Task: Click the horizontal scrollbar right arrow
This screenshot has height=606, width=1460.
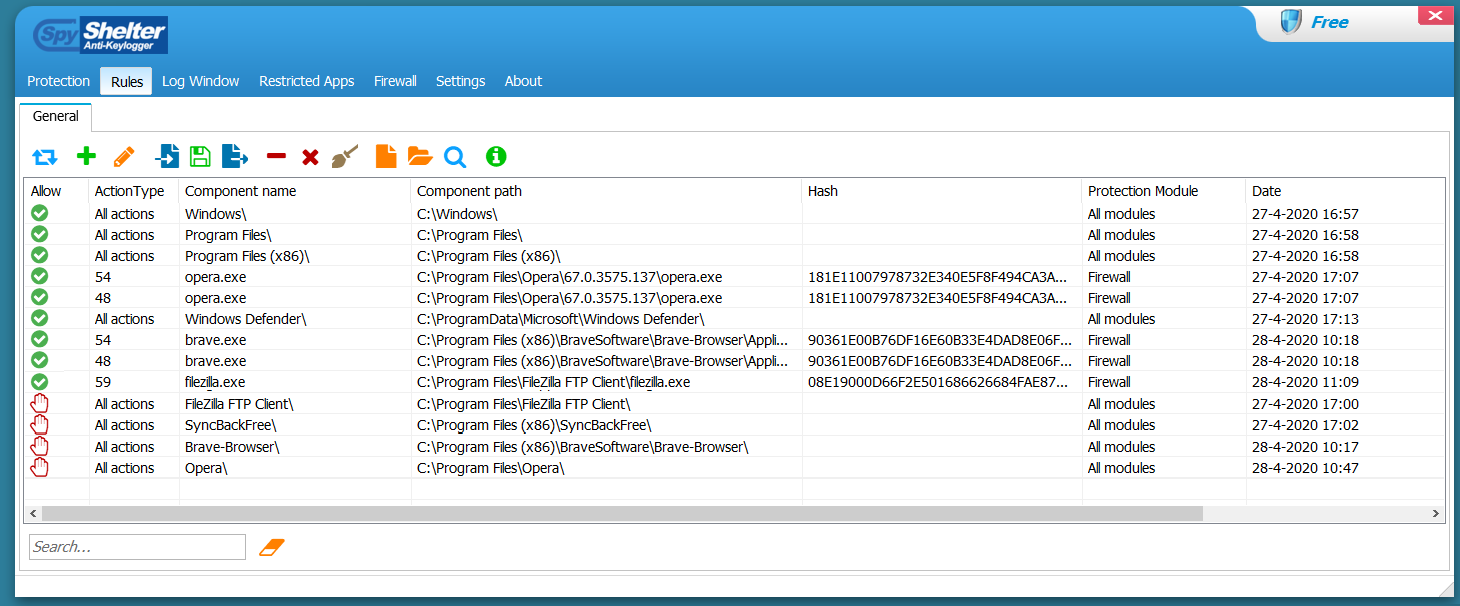Action: pos(1436,513)
